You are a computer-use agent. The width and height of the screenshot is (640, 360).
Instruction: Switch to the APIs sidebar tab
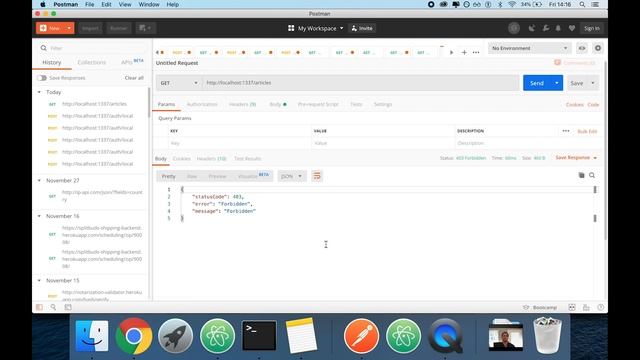point(131,62)
